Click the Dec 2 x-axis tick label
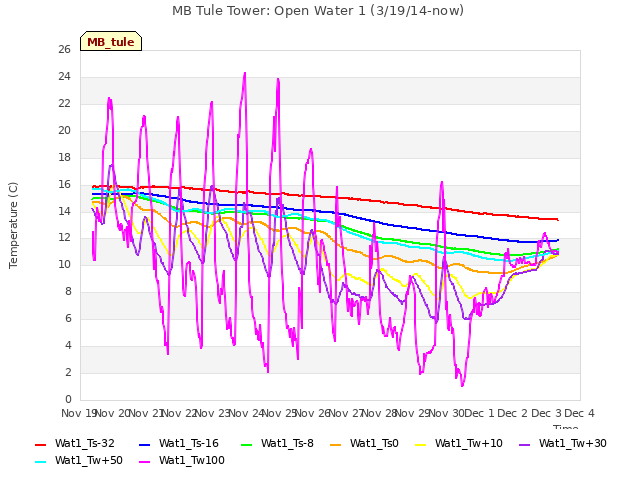 (513, 413)
